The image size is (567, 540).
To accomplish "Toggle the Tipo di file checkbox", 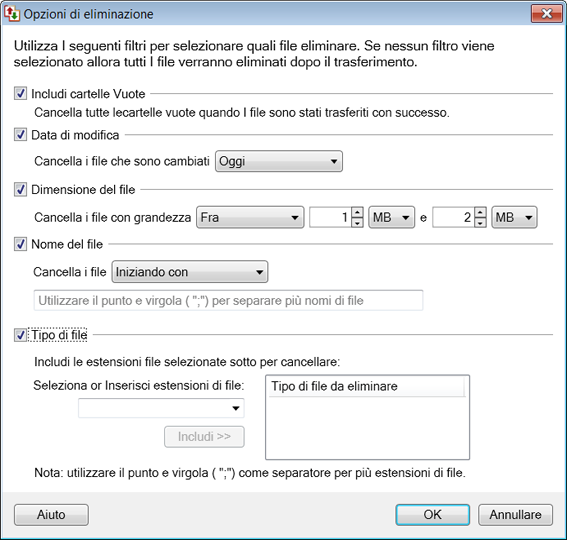I will tap(20, 335).
